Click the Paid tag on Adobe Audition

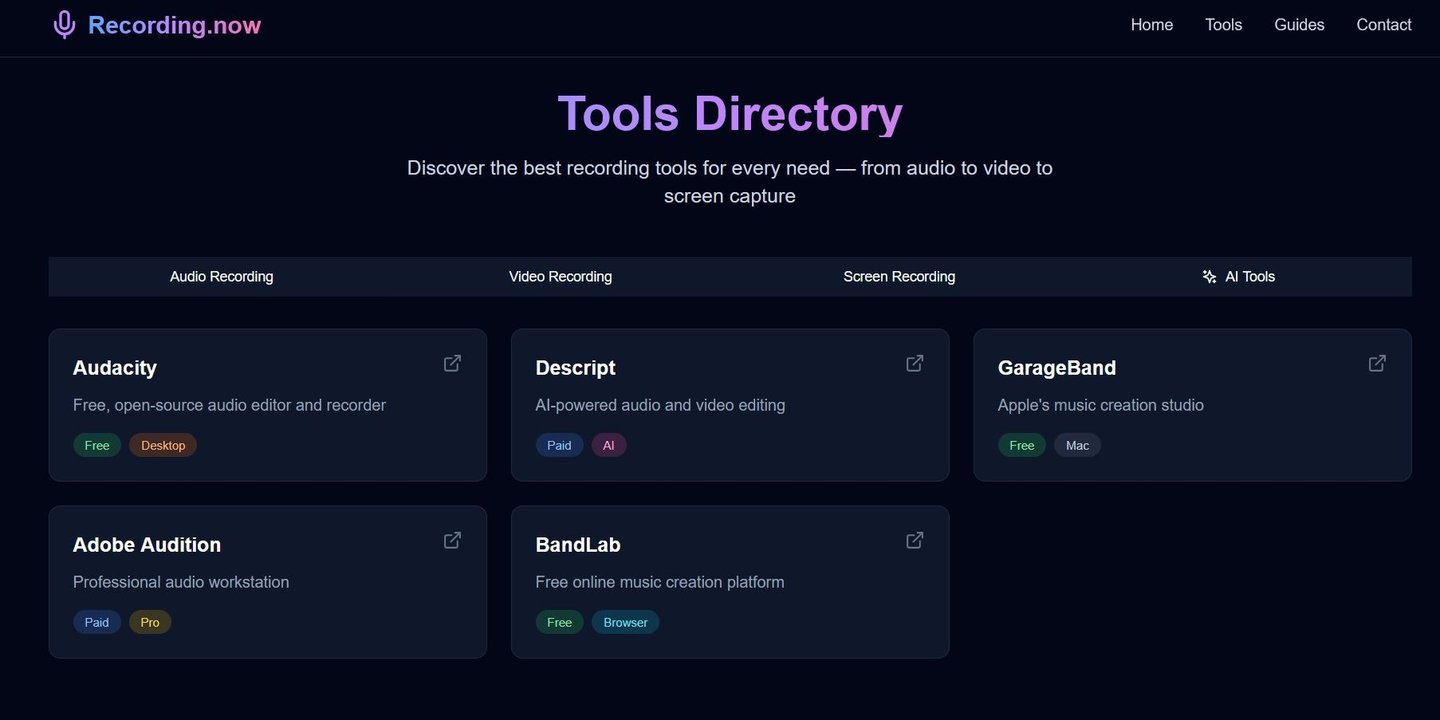(97, 622)
